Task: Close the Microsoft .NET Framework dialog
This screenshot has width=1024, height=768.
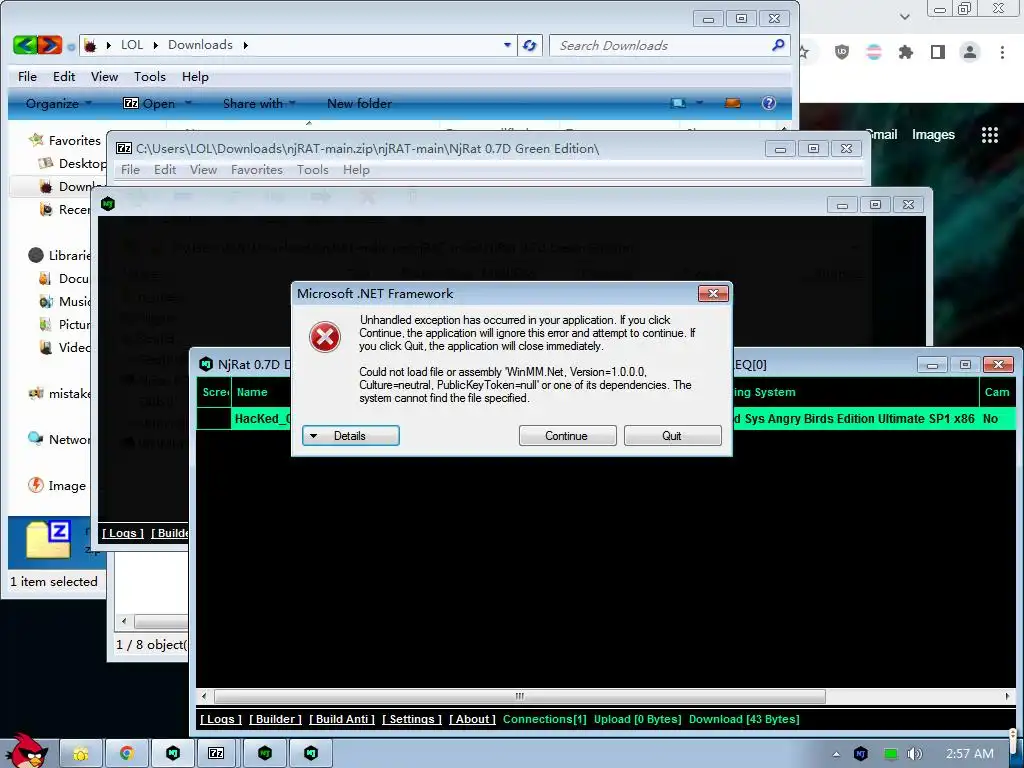Action: [713, 294]
